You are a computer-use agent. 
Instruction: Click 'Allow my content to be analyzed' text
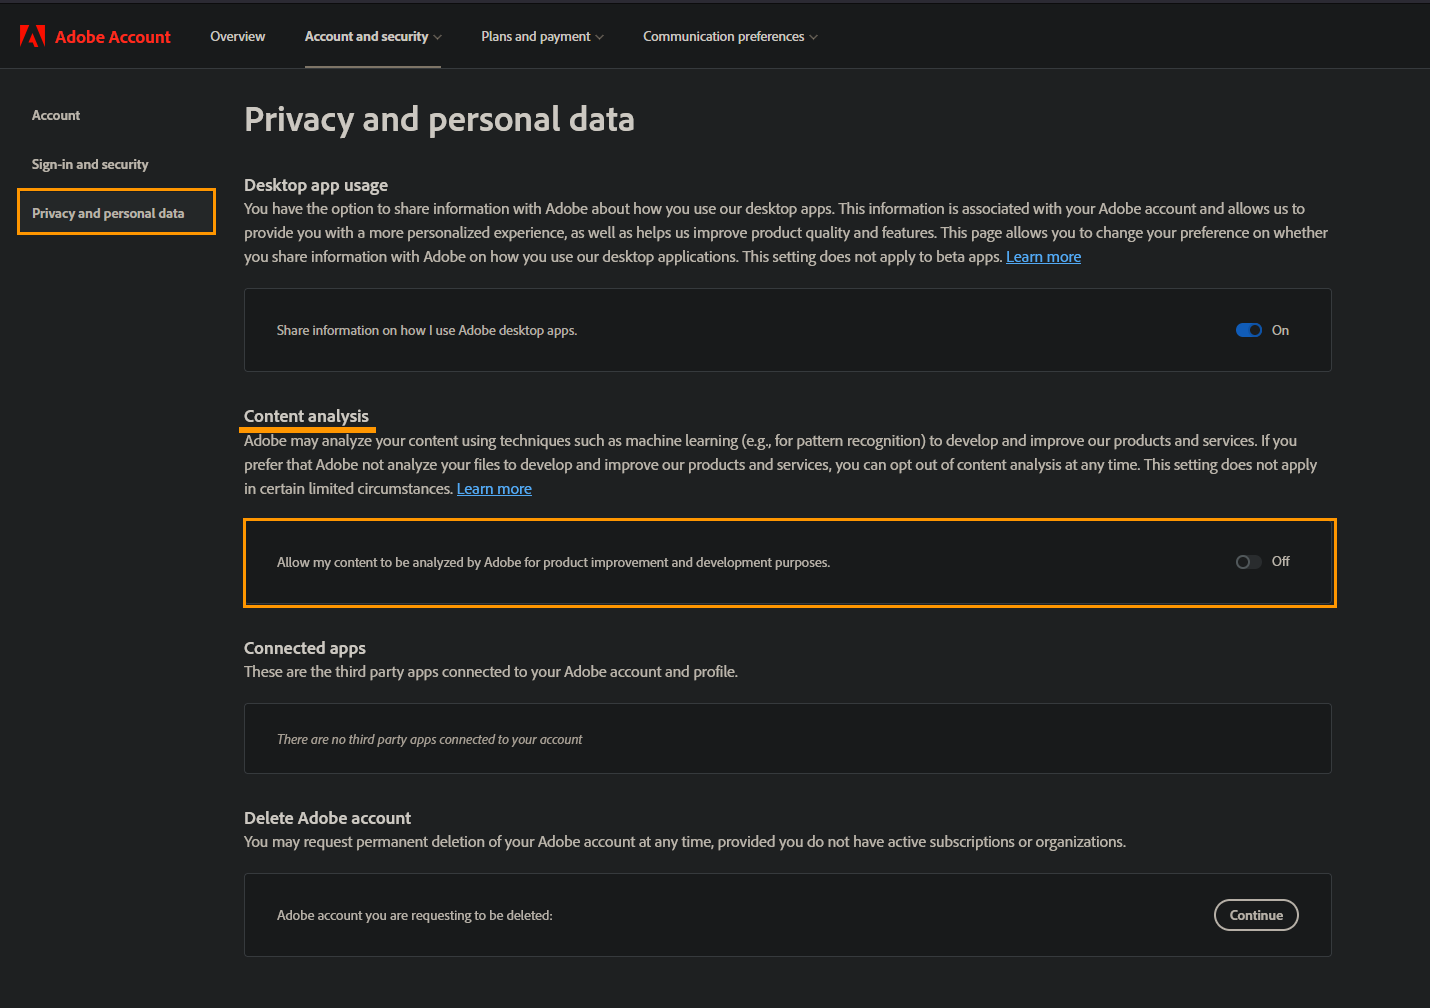click(553, 562)
